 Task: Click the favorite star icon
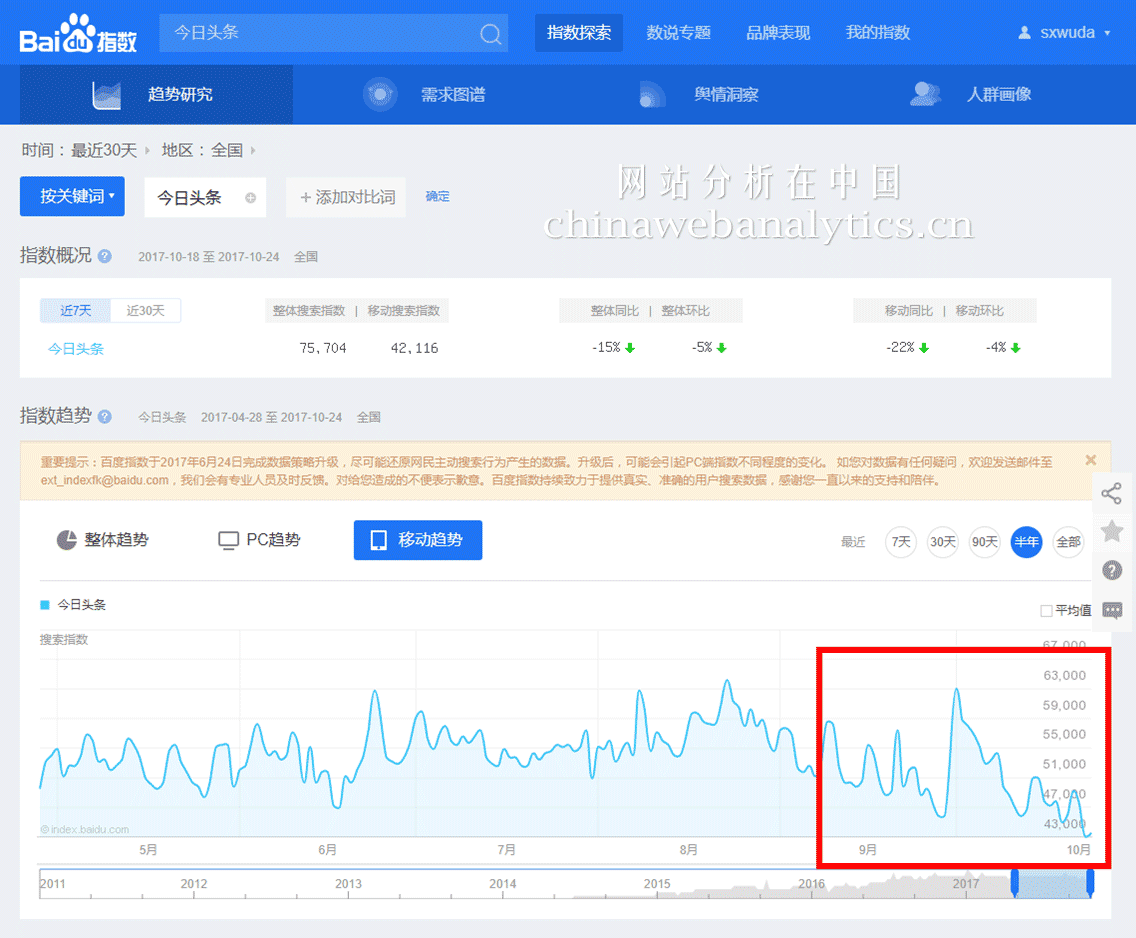click(1111, 531)
